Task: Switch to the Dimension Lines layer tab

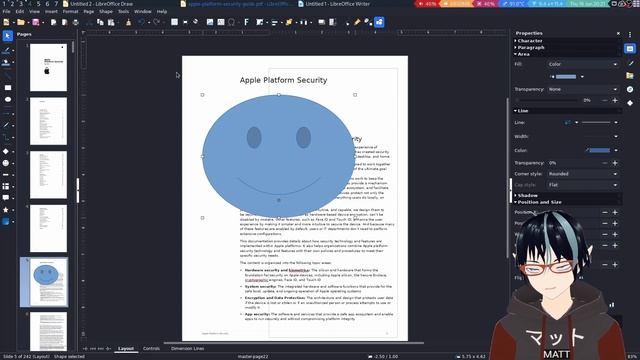Action: coord(187,349)
